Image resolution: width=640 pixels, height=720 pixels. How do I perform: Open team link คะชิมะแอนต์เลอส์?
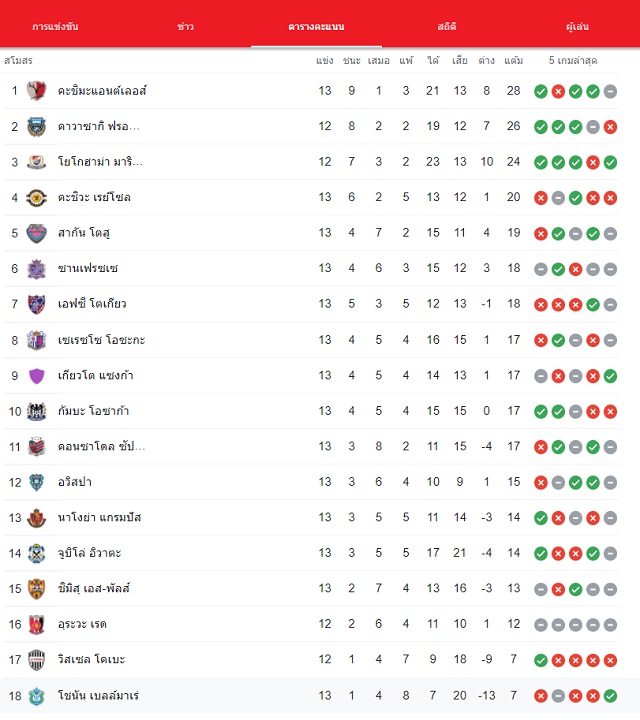[x=102, y=90]
